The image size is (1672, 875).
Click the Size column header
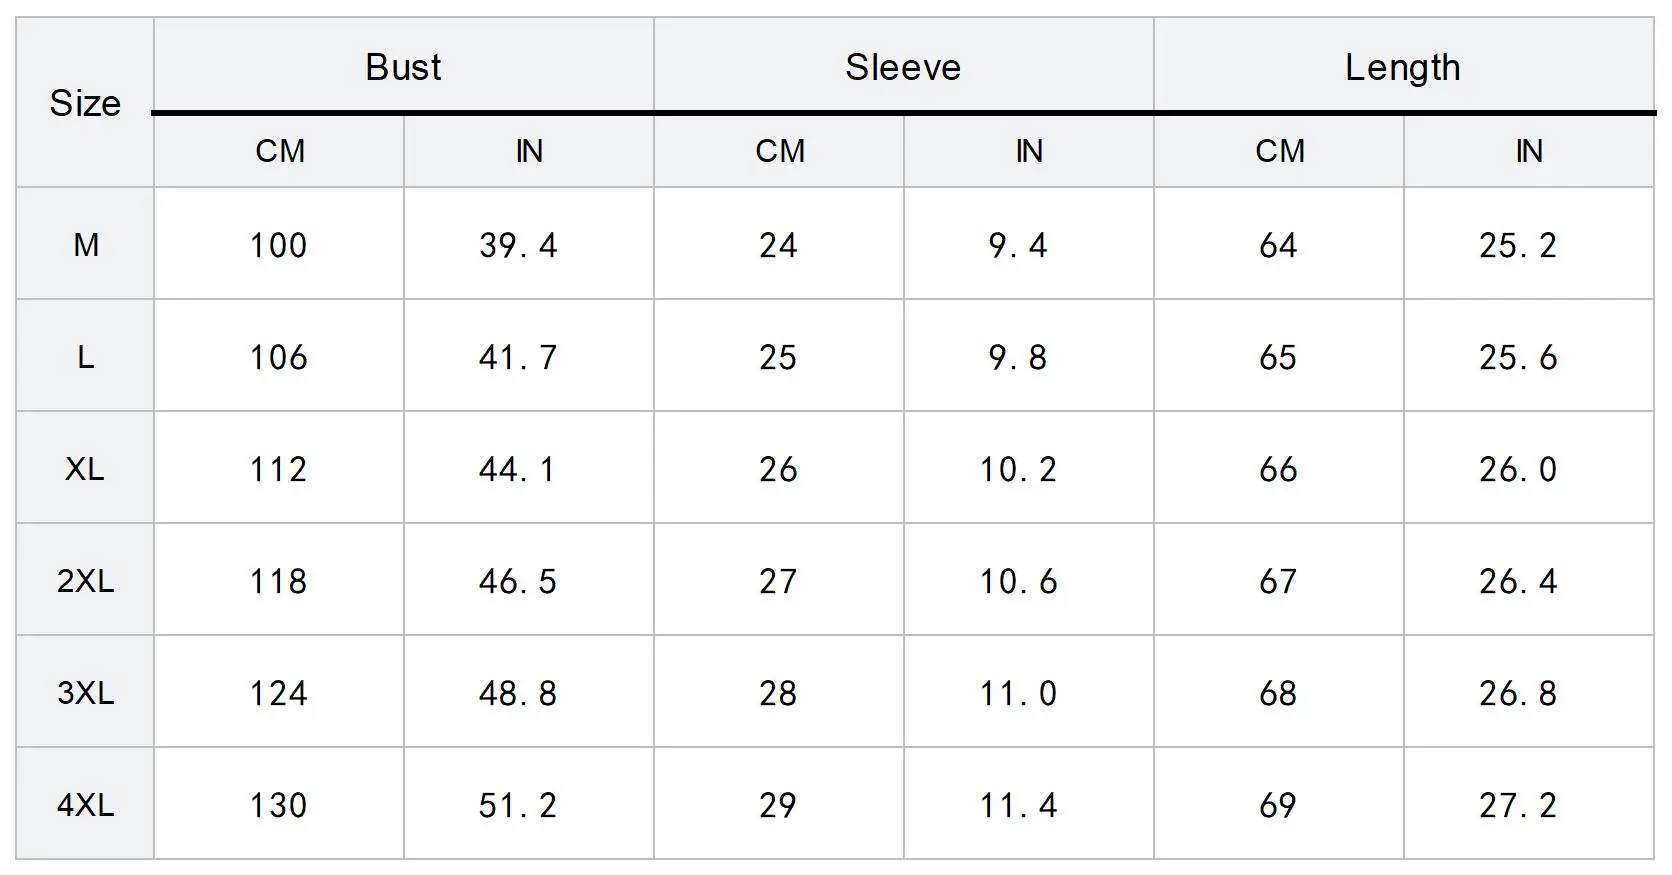pyautogui.click(x=85, y=103)
